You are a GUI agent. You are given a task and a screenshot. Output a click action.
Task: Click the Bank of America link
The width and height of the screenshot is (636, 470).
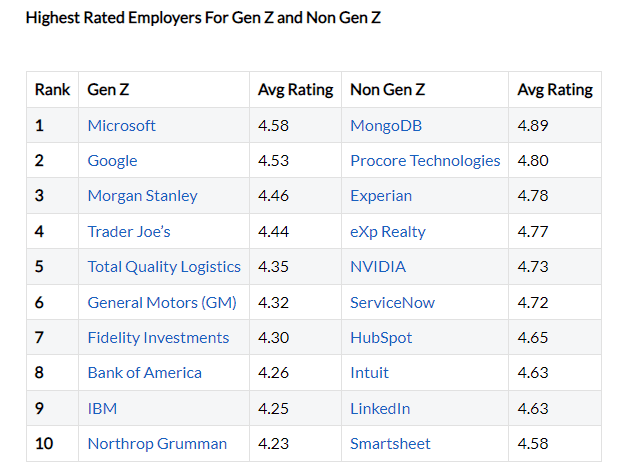[x=144, y=373]
